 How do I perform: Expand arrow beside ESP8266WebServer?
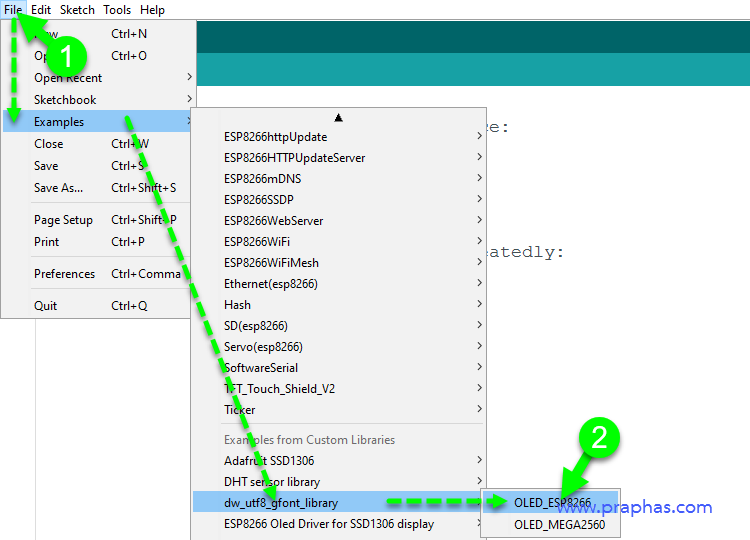point(479,220)
